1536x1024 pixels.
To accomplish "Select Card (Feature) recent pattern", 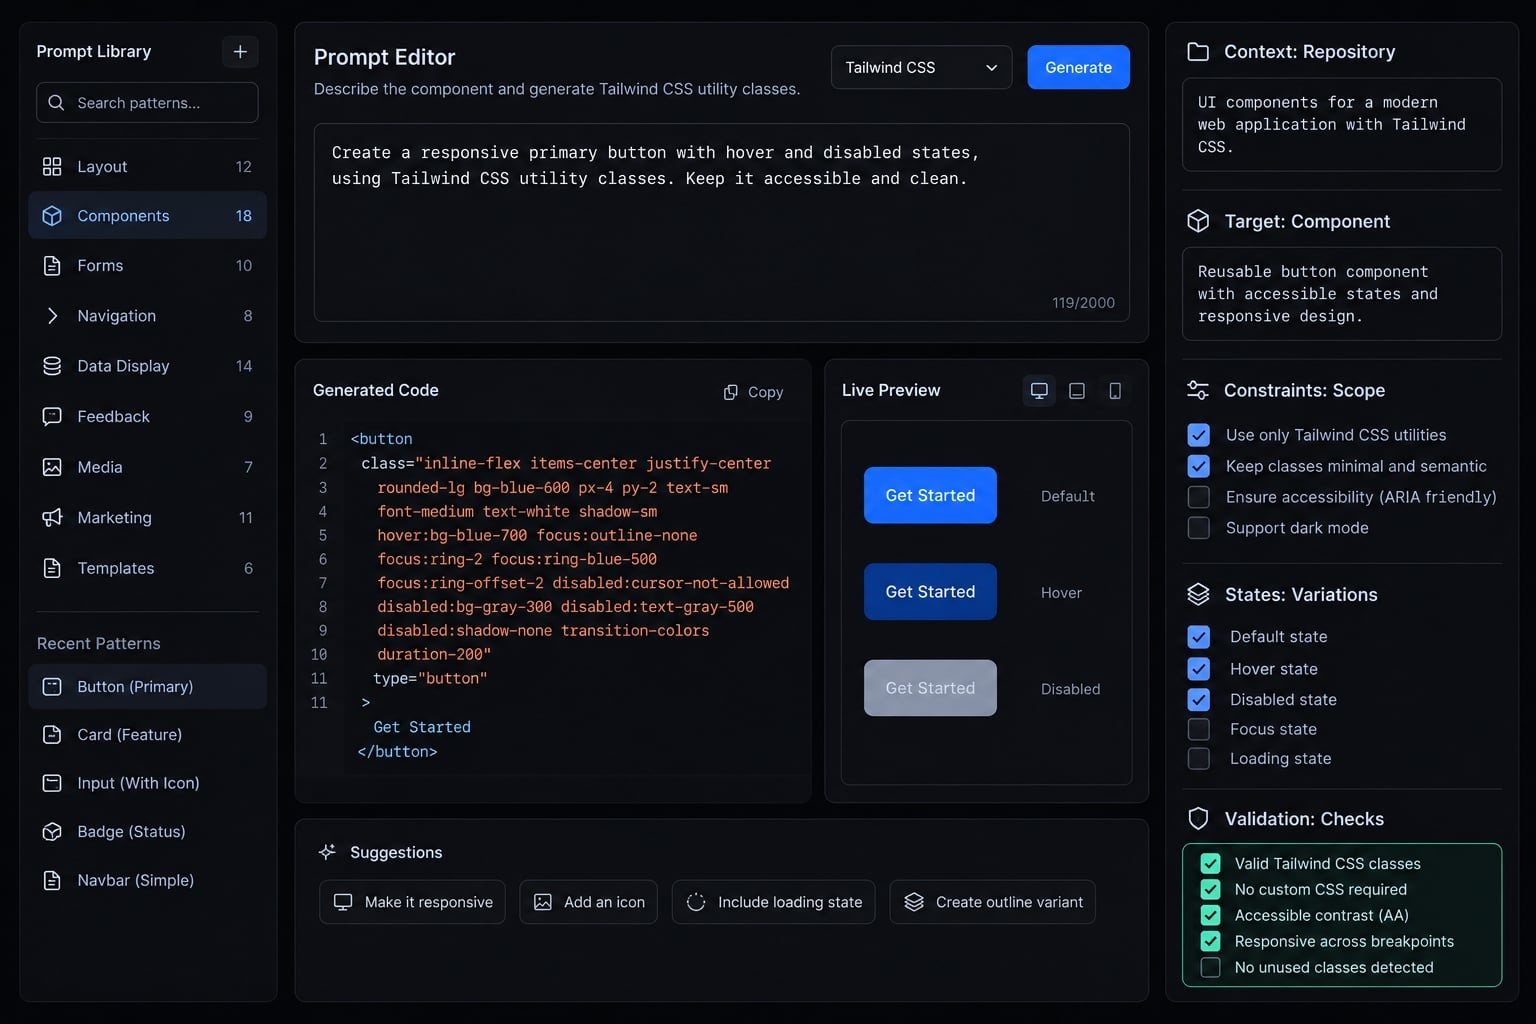I will [x=147, y=735].
